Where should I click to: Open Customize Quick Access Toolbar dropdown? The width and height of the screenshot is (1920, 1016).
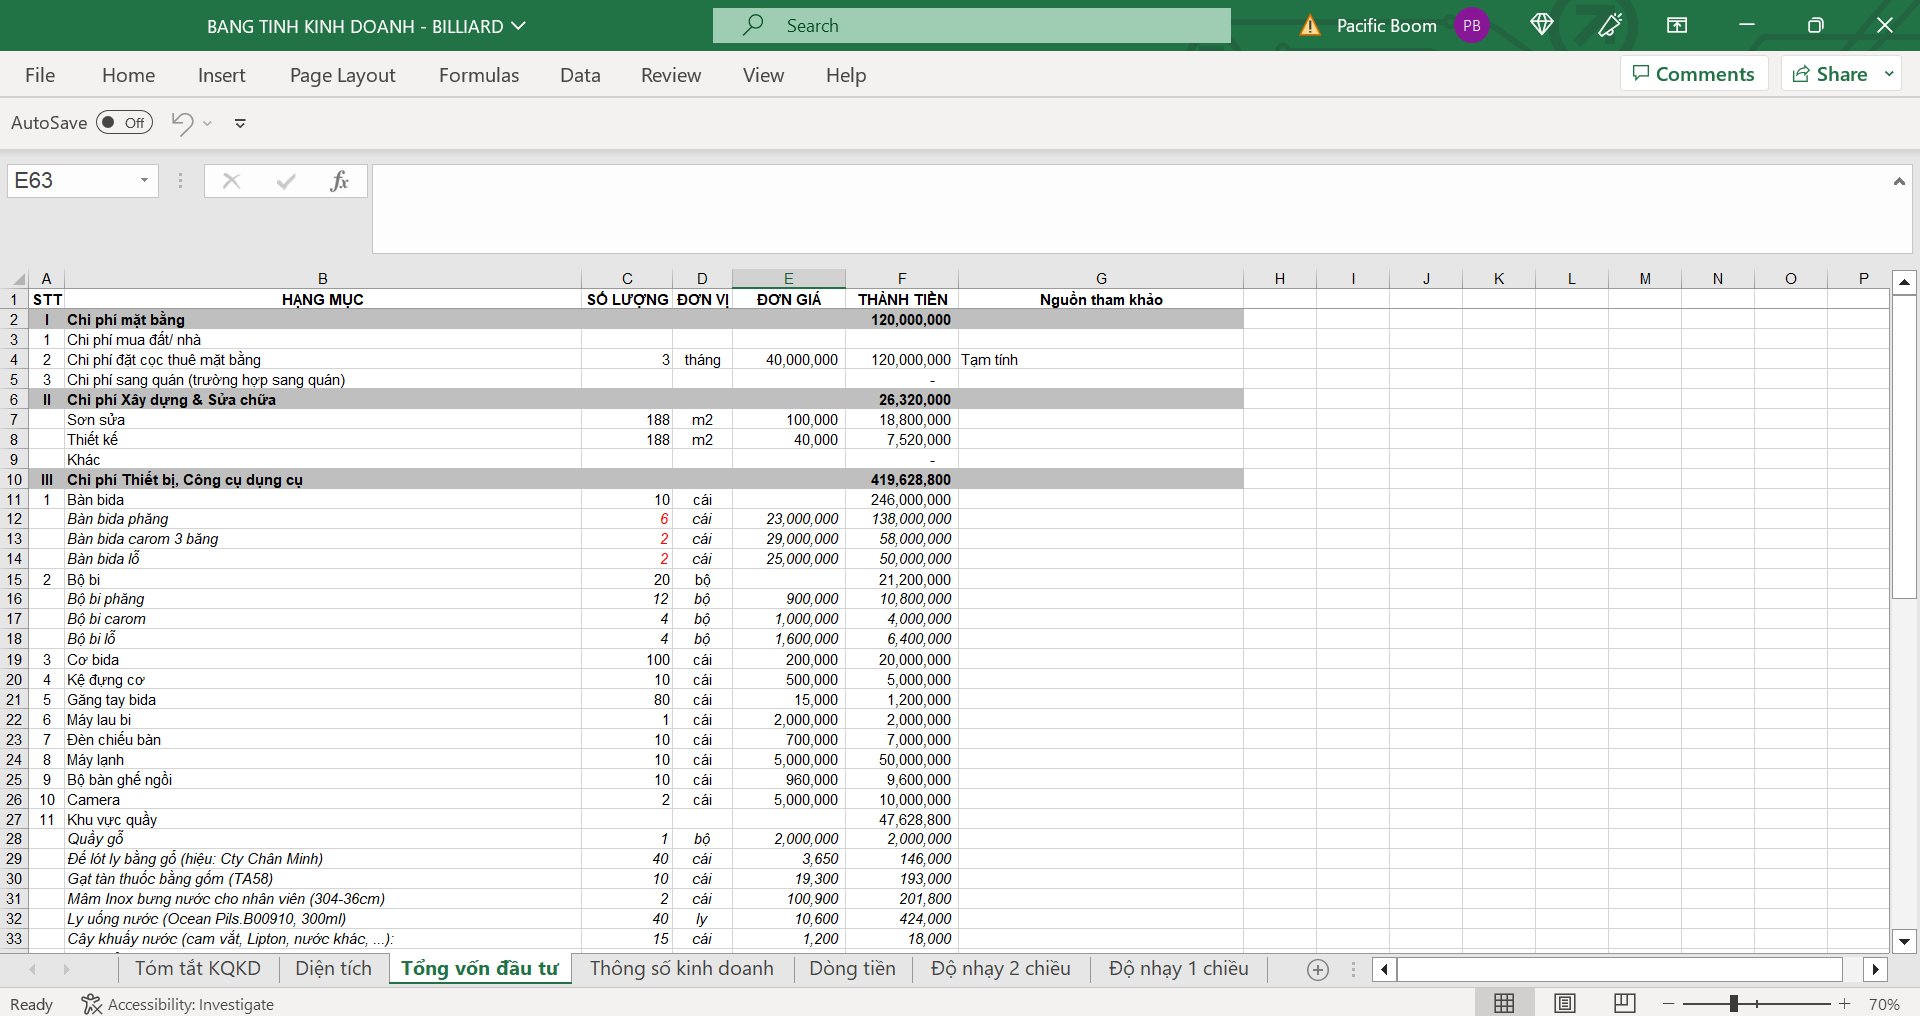tap(240, 123)
